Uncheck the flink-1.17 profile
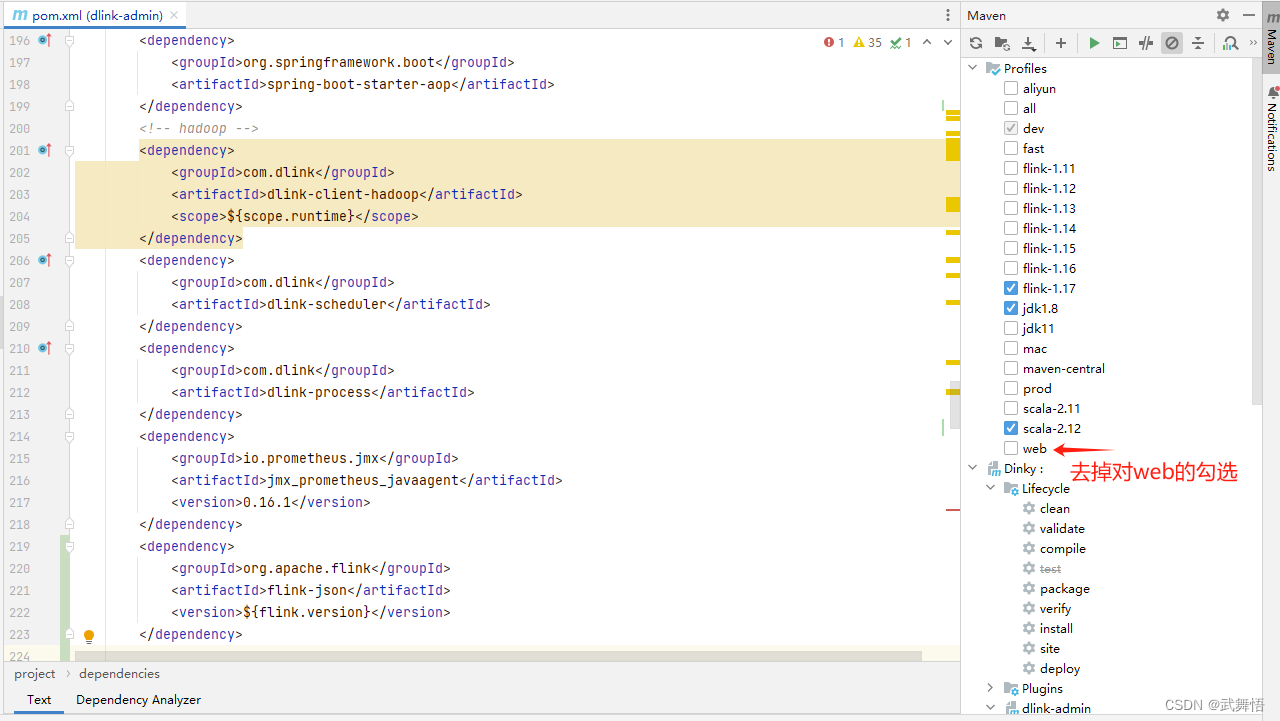Viewport: 1280px width, 721px height. pyautogui.click(x=1010, y=288)
